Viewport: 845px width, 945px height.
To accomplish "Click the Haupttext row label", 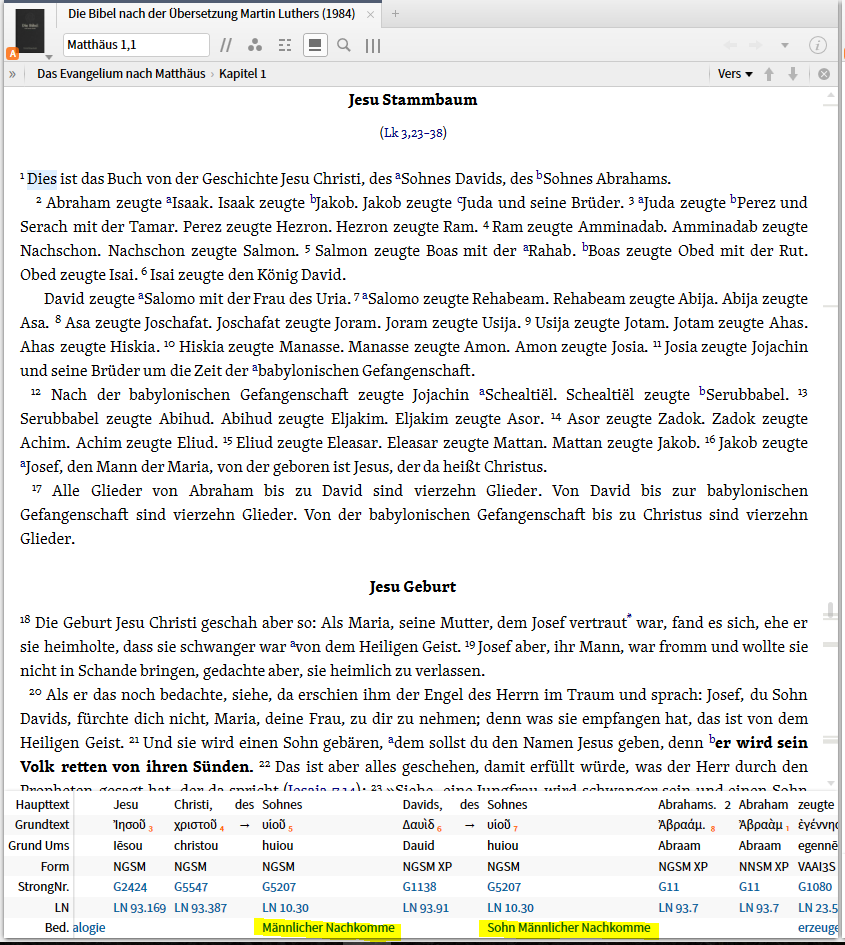I will point(42,805).
